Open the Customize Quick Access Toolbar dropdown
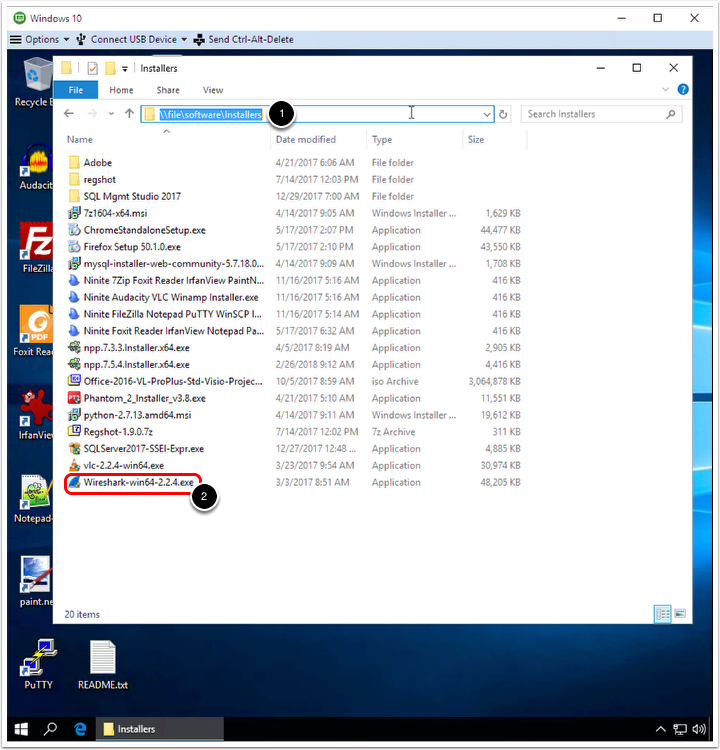The width and height of the screenshot is (720, 750). pos(125,69)
